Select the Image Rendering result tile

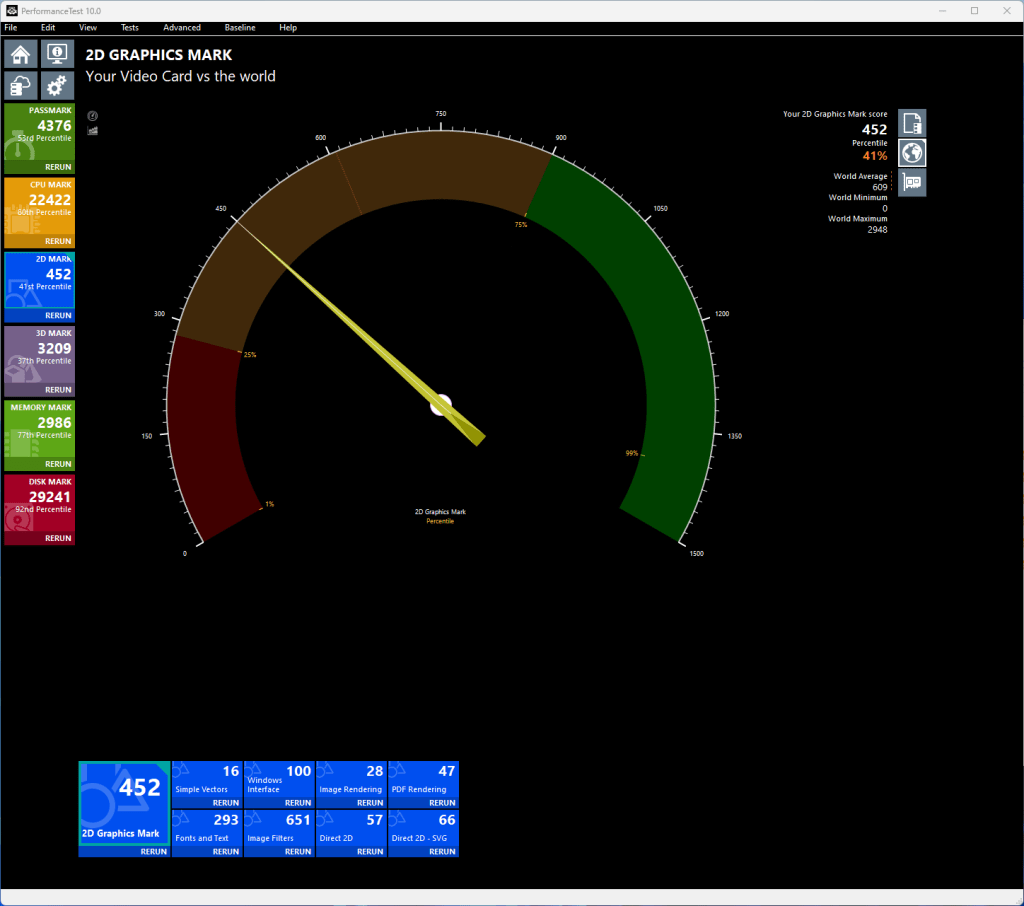(351, 779)
